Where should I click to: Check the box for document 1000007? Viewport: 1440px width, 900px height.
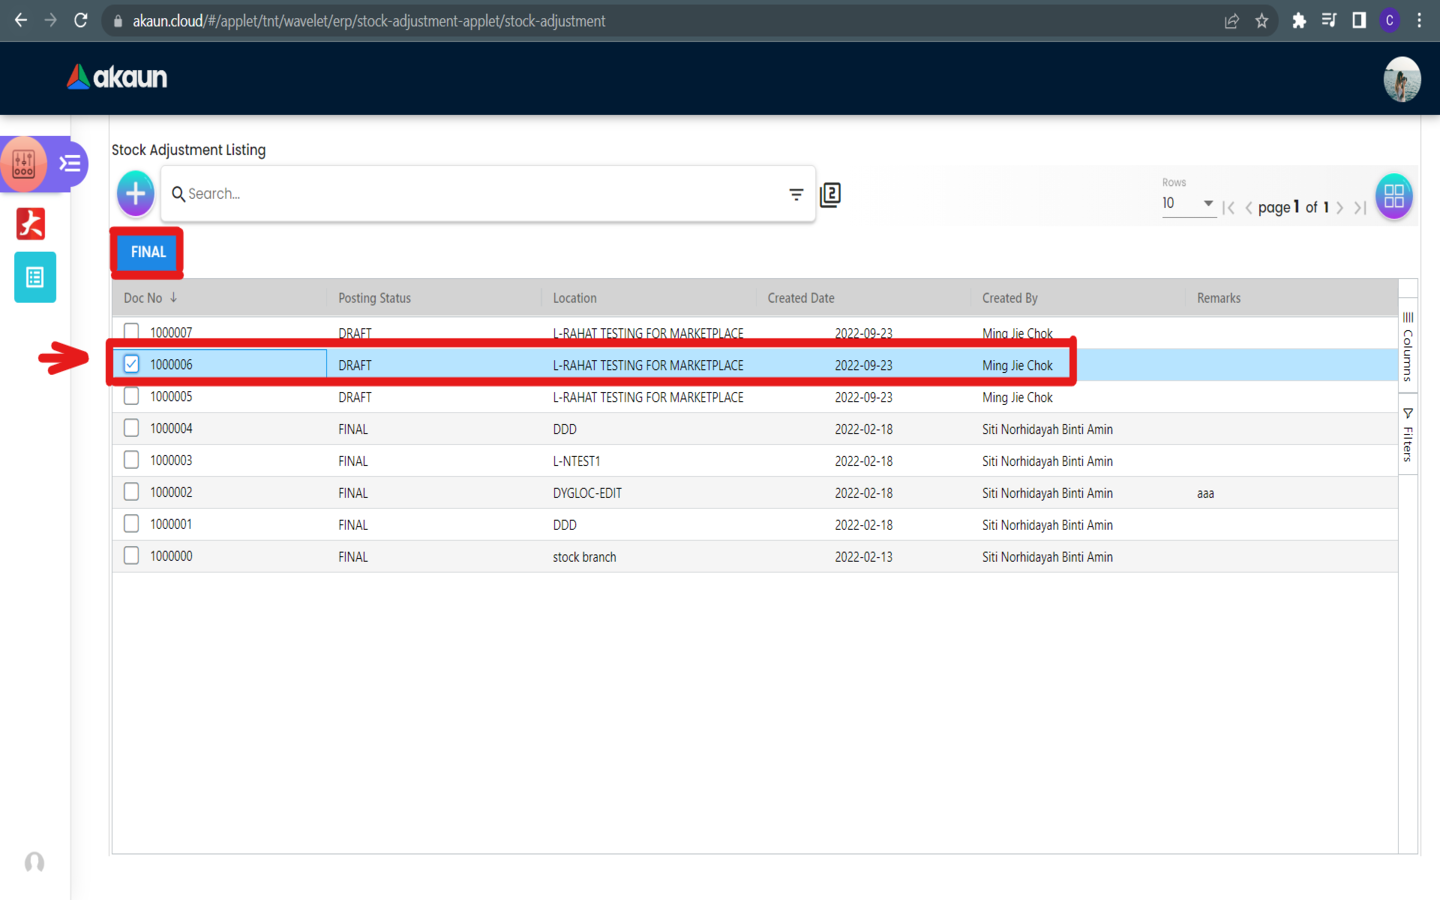tap(131, 332)
